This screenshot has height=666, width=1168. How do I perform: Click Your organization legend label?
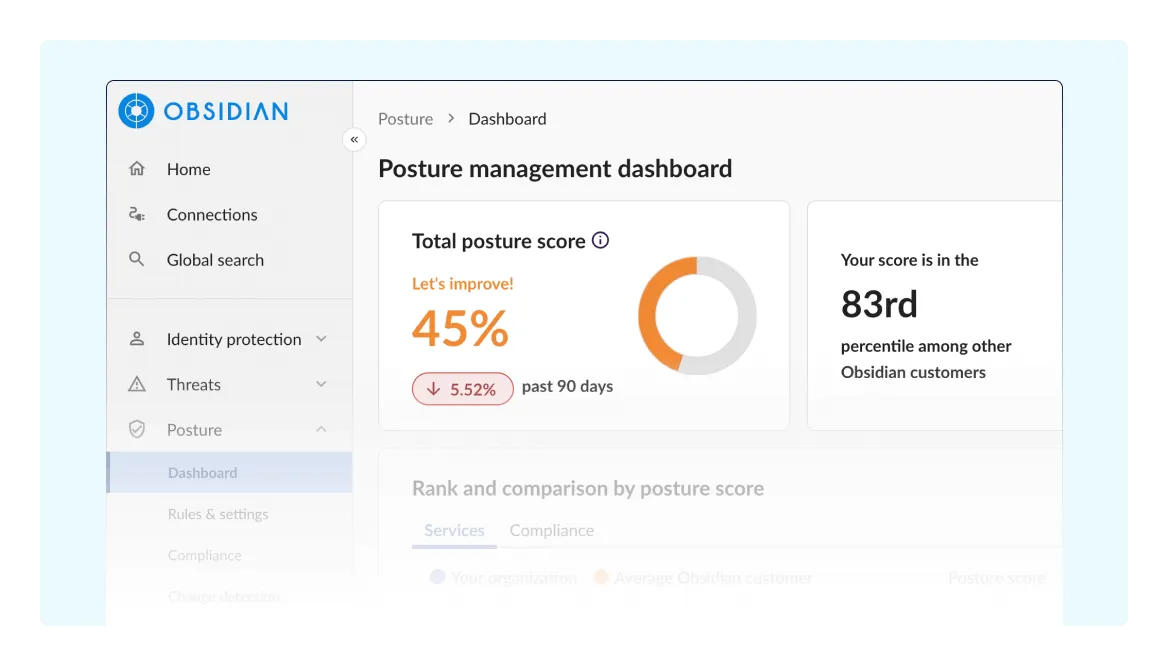514,577
